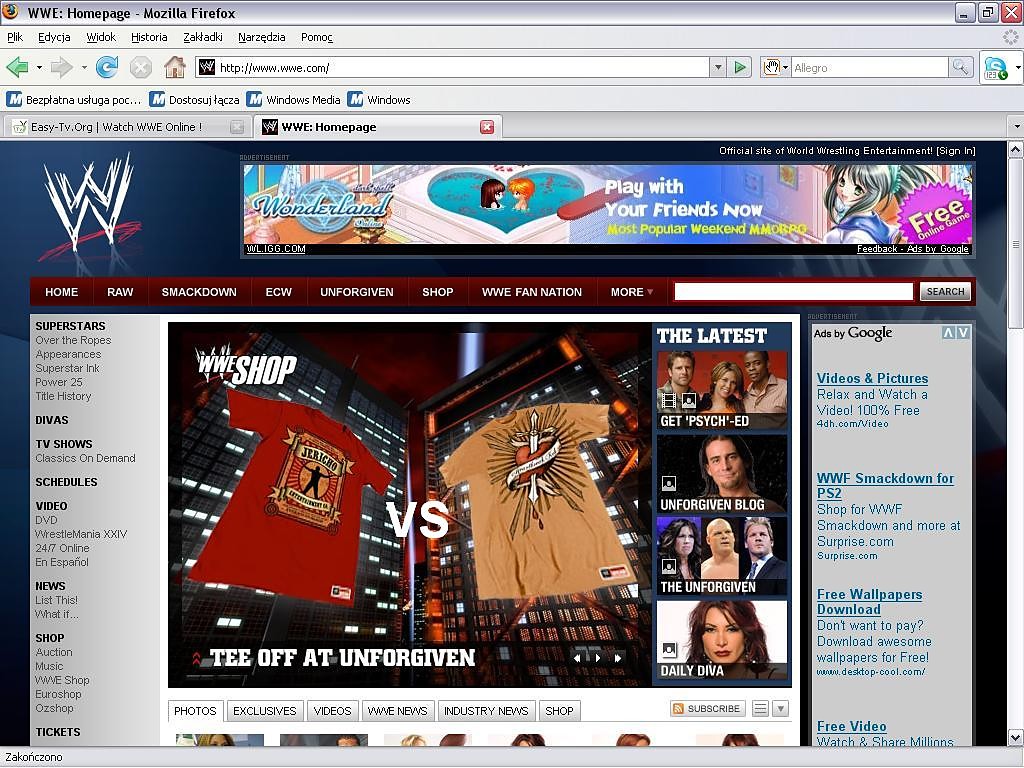Focus the address bar URL field

pos(462,67)
